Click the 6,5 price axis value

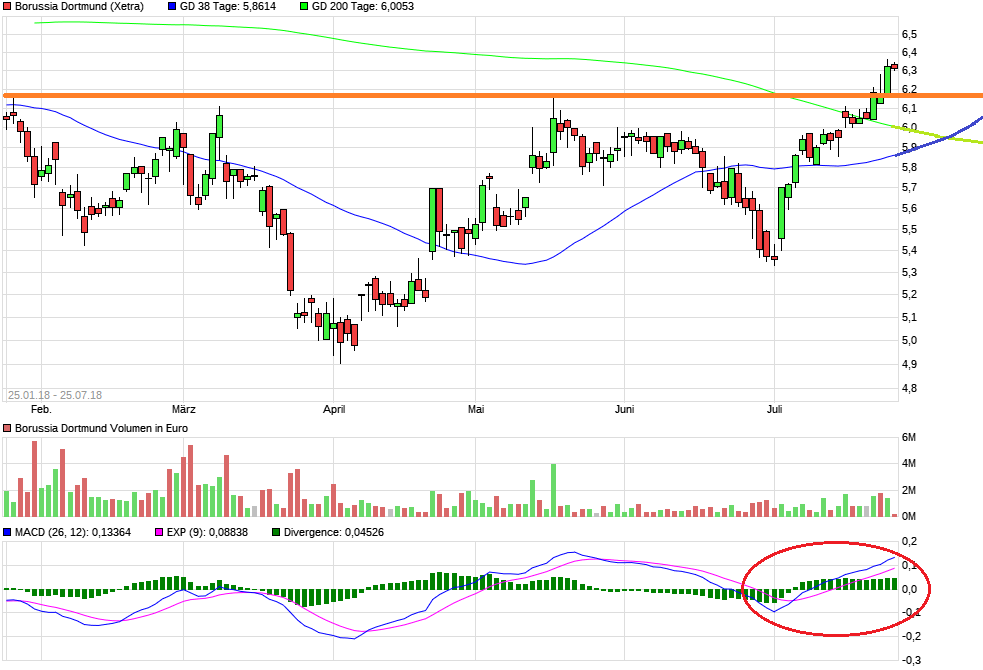[909, 34]
